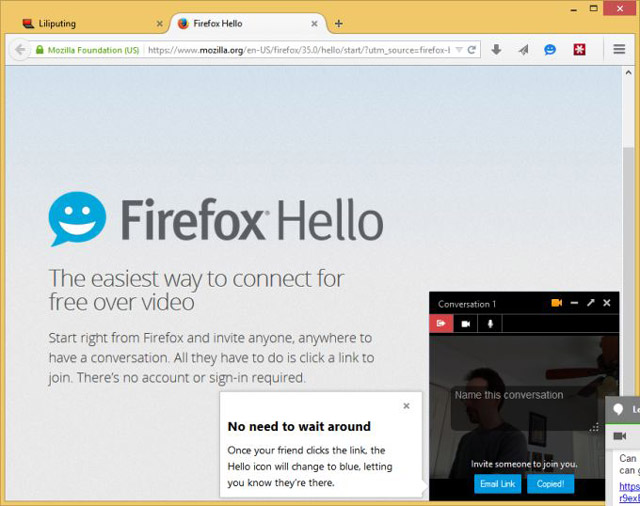Click the green padlock site identity icon
640x506 pixels.
[40, 50]
